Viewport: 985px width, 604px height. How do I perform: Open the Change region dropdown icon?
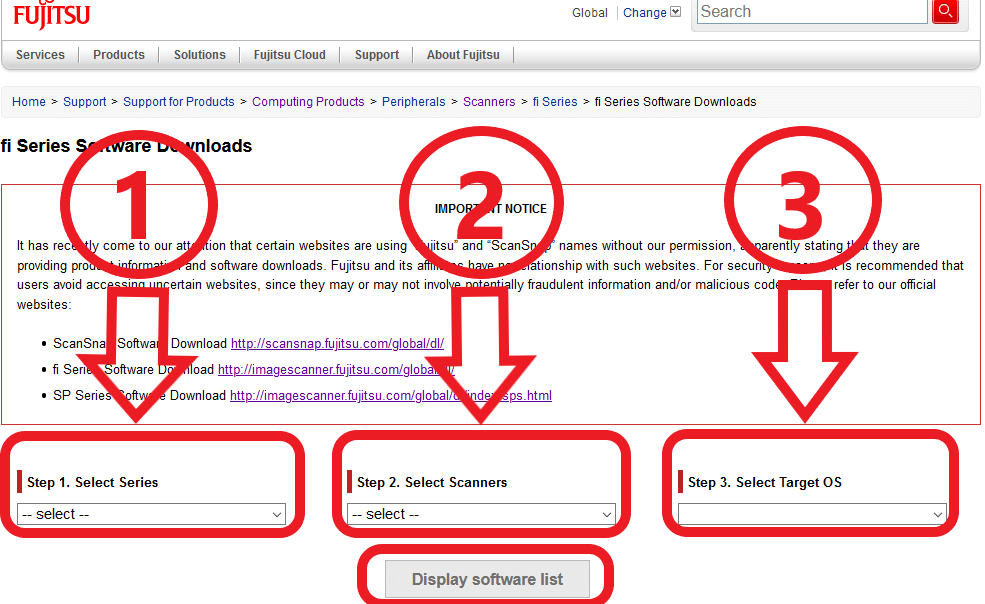[675, 12]
